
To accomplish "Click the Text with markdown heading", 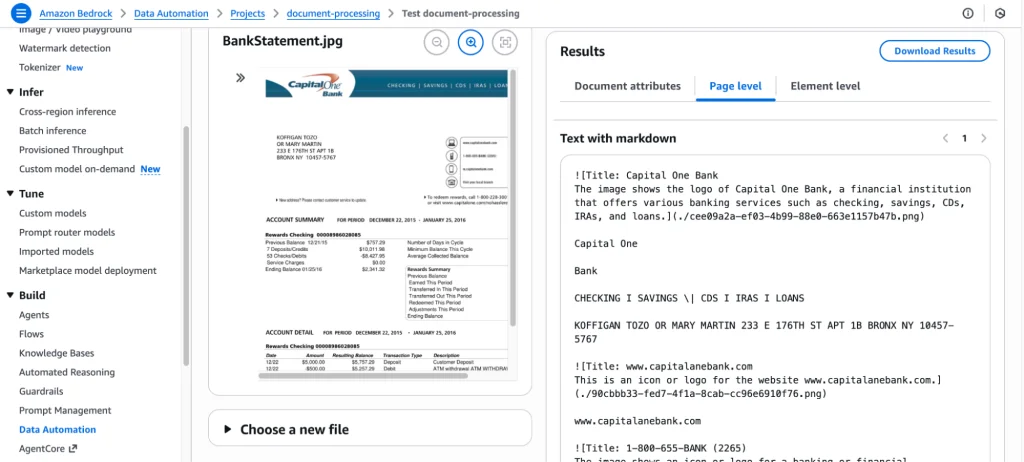I will coord(618,139).
